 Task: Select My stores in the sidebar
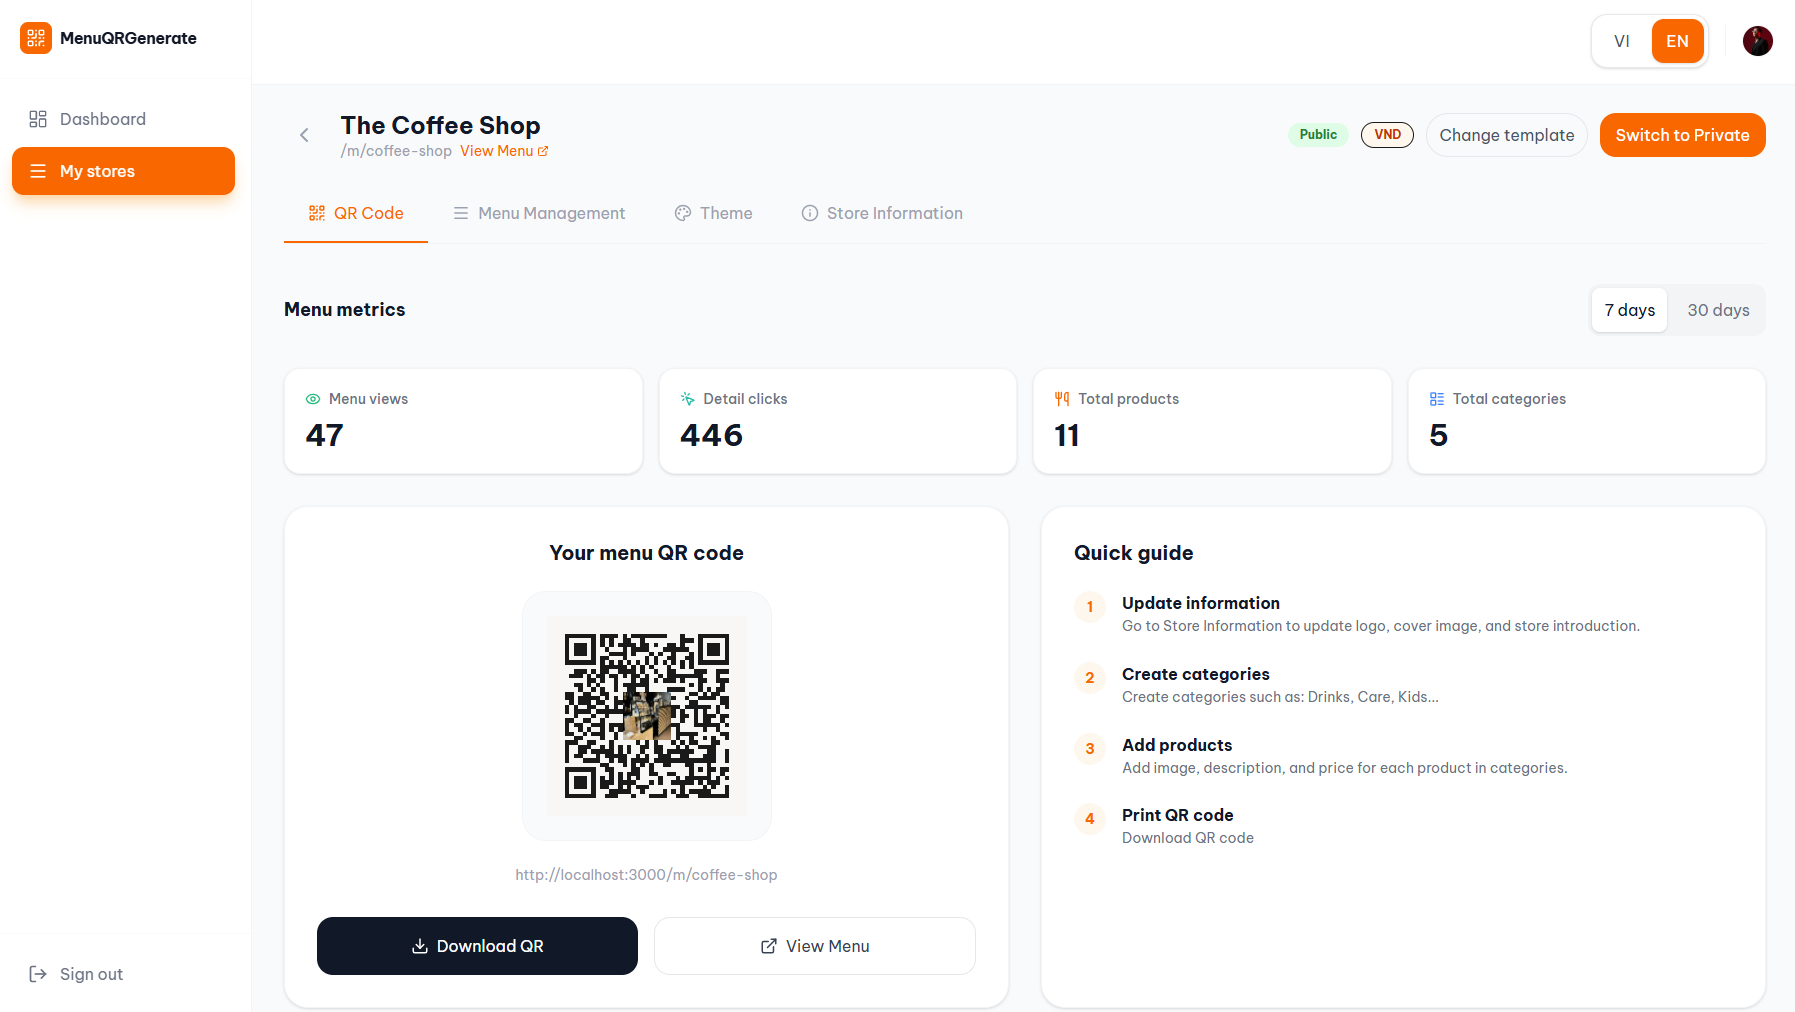(123, 171)
